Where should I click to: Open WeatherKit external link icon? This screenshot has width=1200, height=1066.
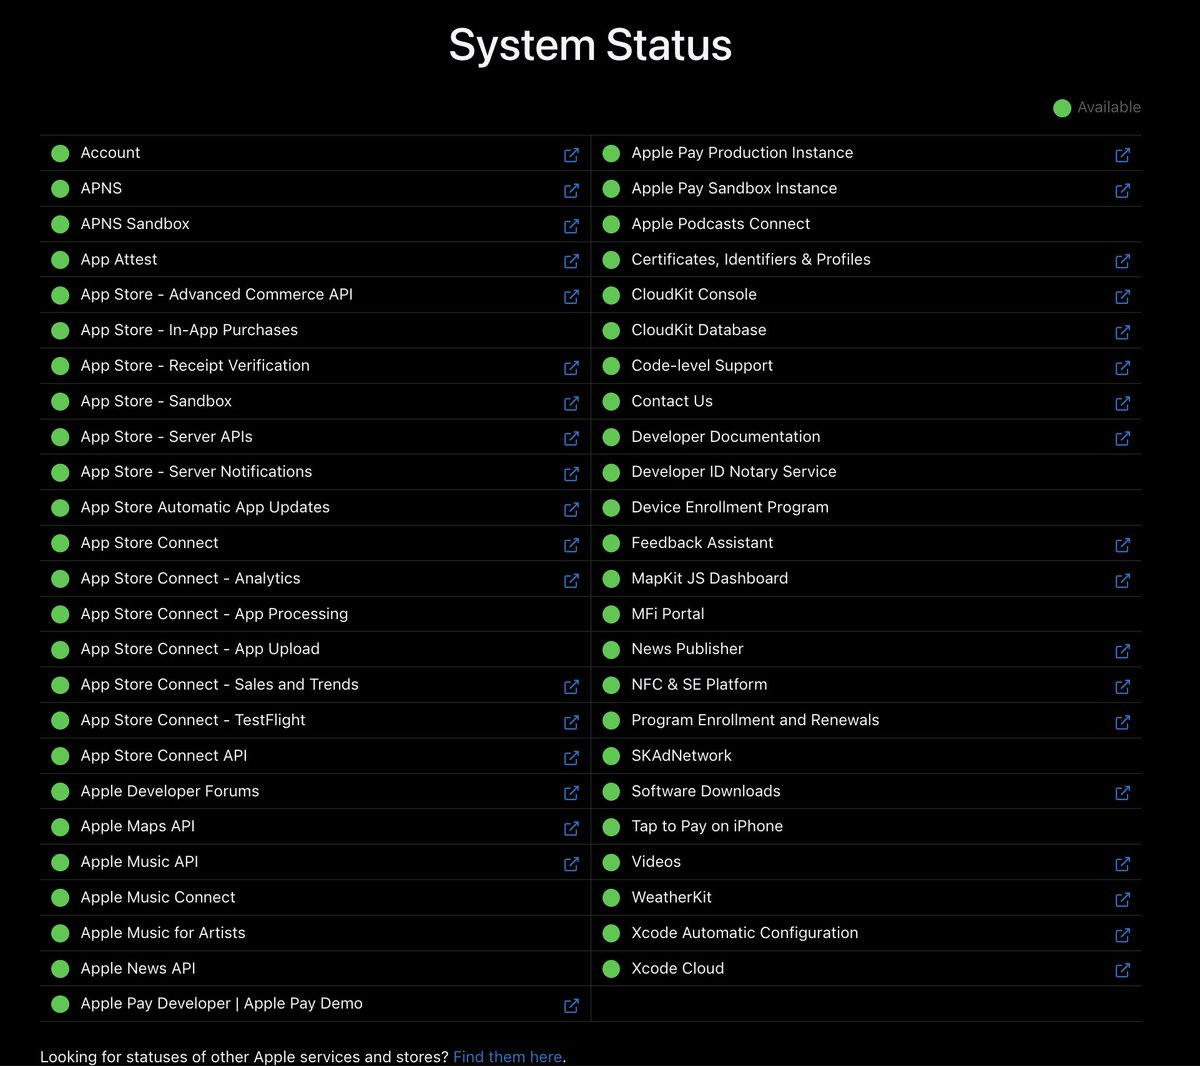1123,899
